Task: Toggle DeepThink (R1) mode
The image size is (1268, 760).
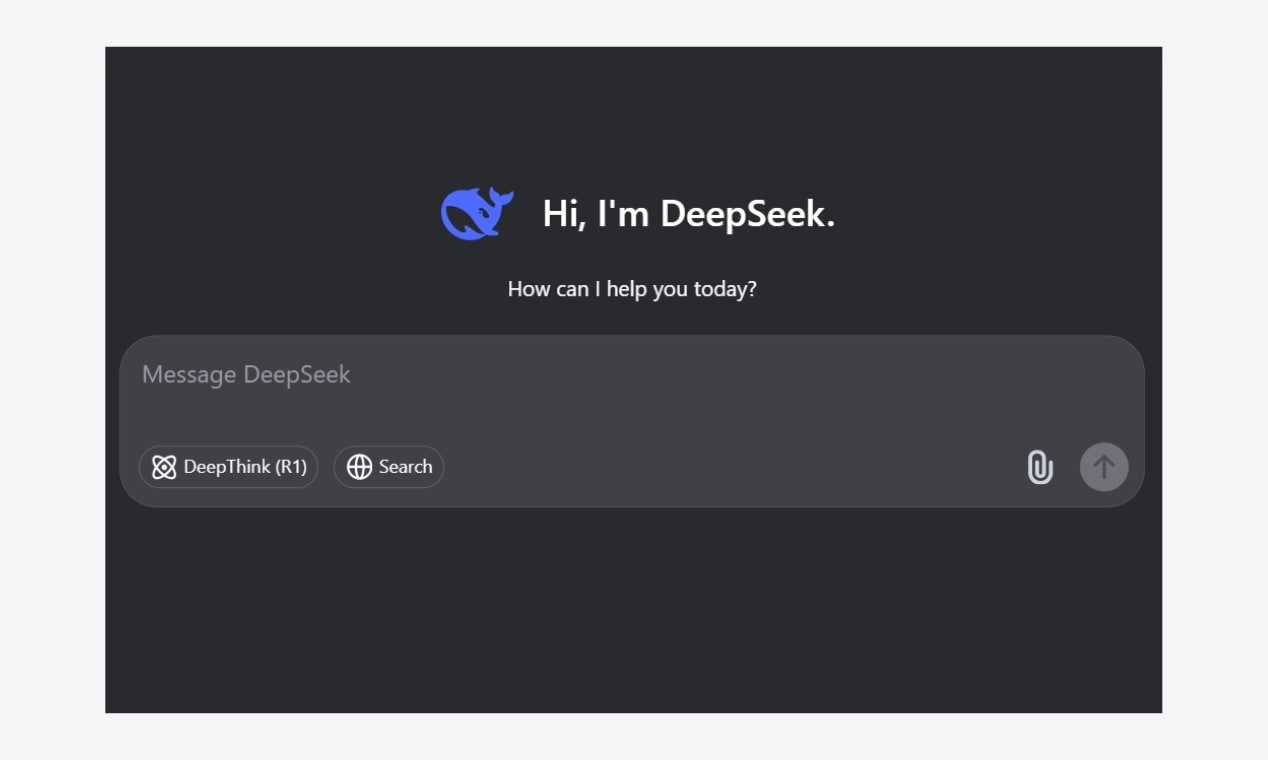Action: click(228, 467)
